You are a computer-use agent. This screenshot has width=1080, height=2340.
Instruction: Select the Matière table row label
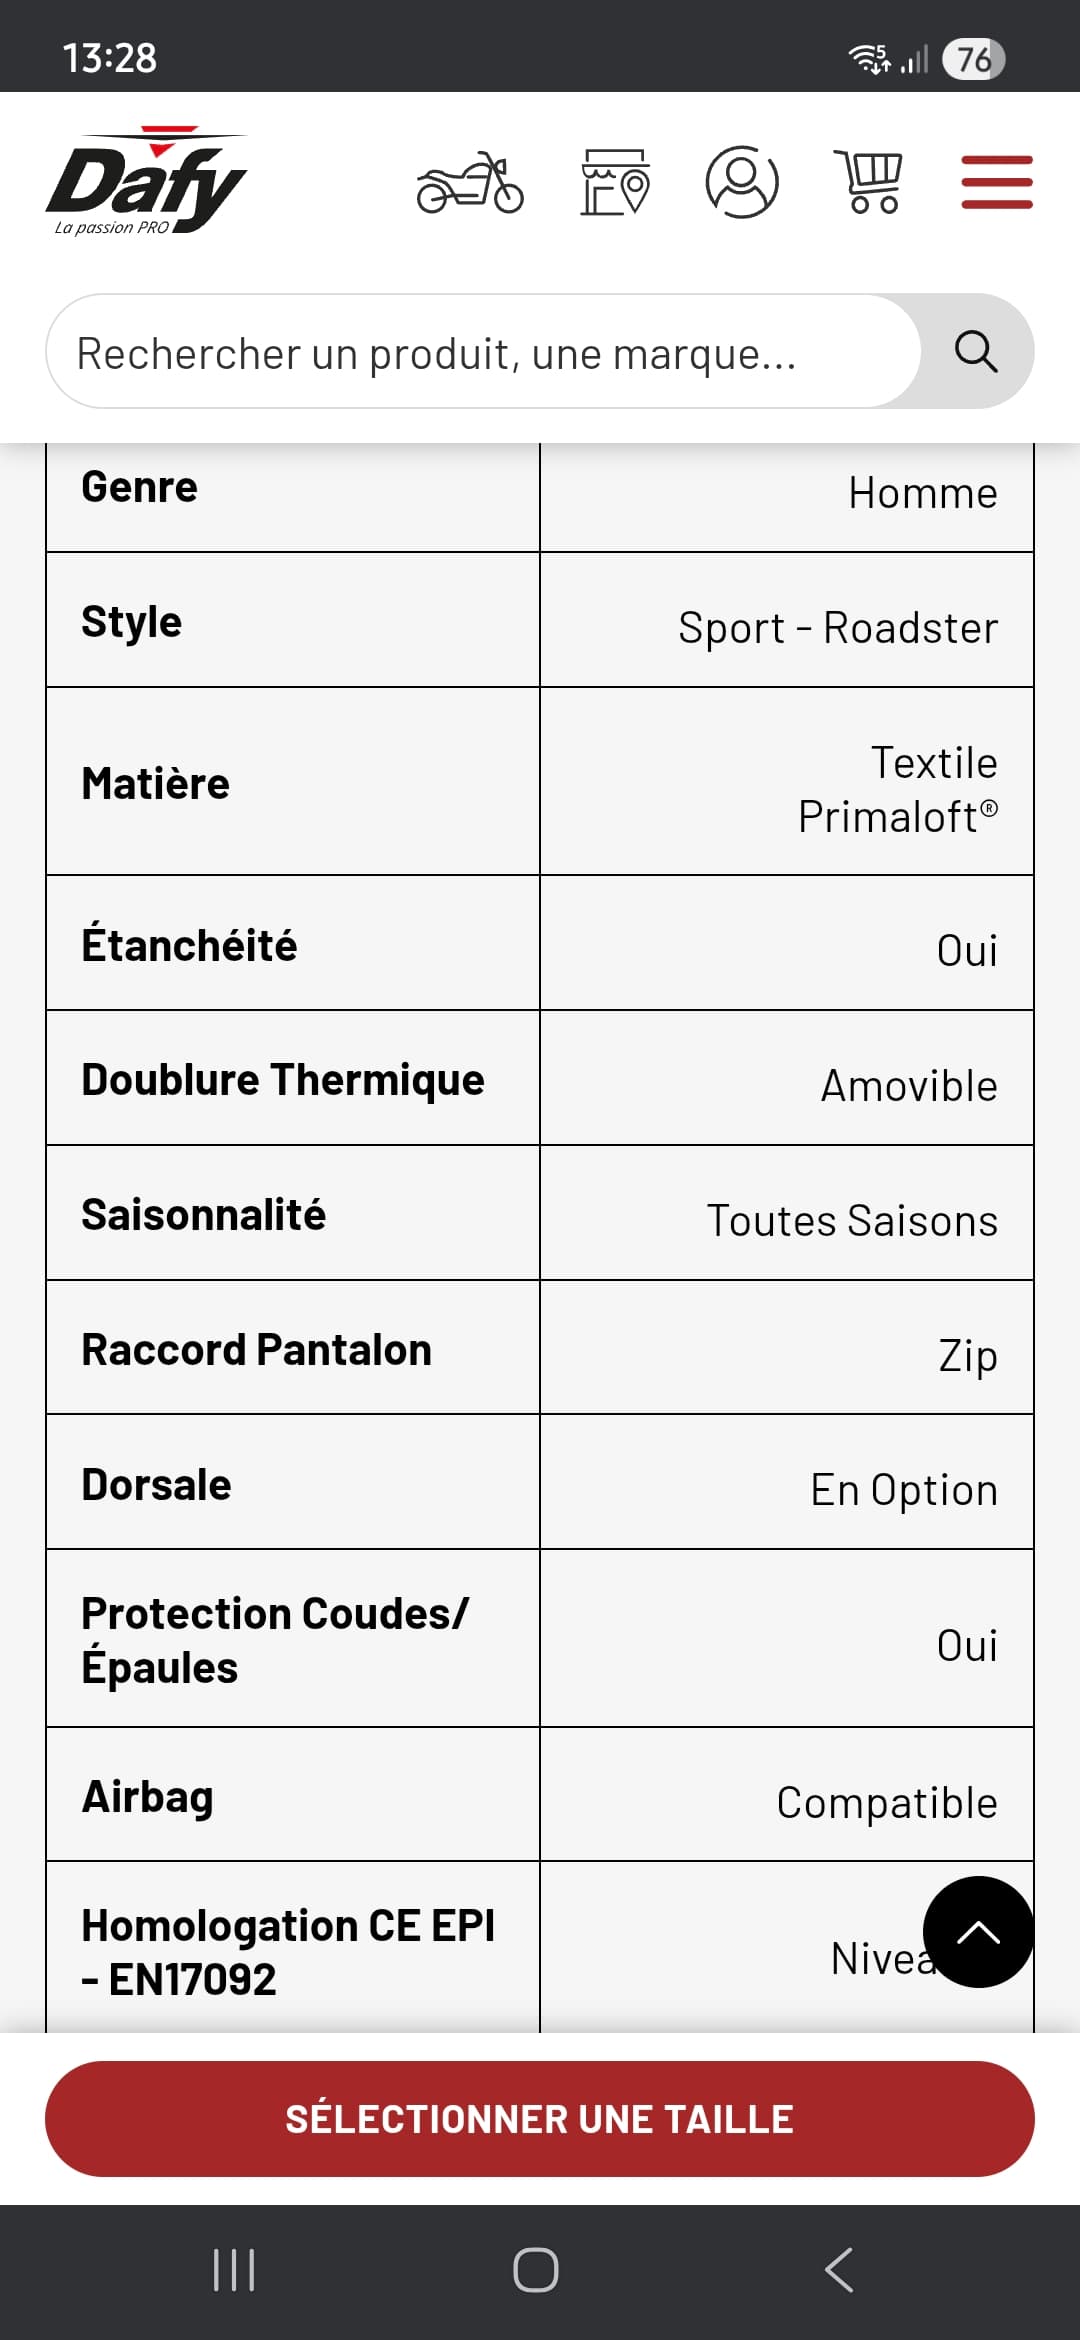[x=156, y=783]
